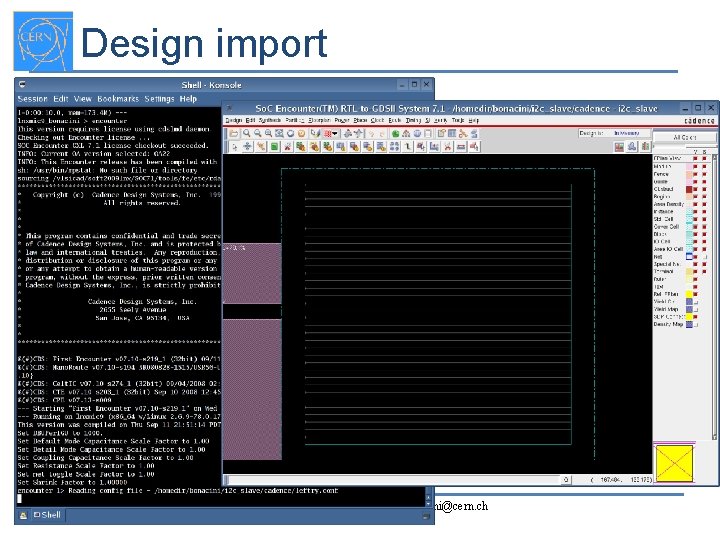
Task: Click the zoom in magnifier icon
Action: 247,134
